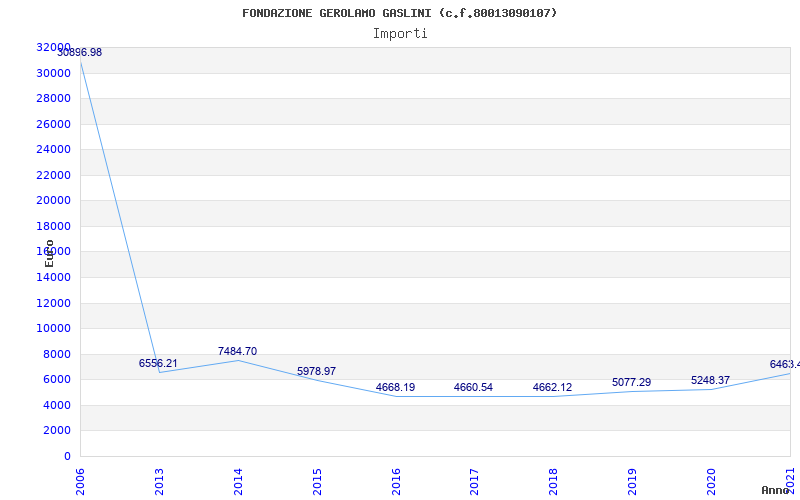Select the 5978.97 data label
The image size is (800, 500).
pyautogui.click(x=316, y=371)
